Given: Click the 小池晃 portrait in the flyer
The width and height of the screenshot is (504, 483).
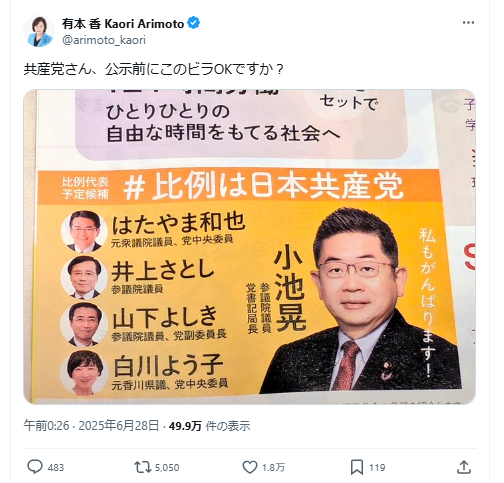Looking at the screenshot, I should tap(362, 300).
